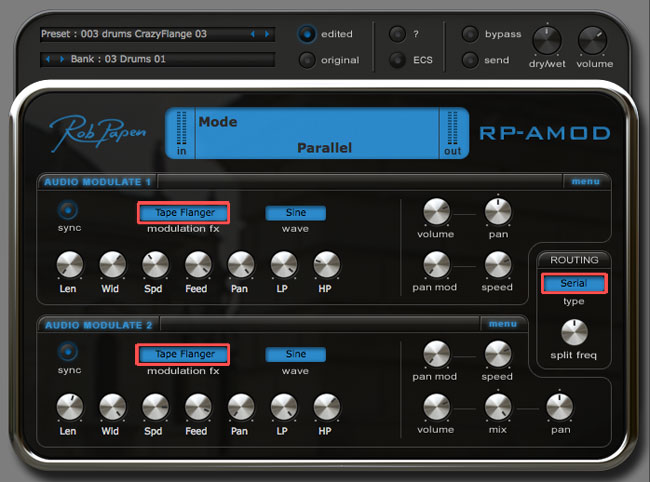Toggle the original button
The width and height of the screenshot is (650, 482).
point(307,60)
